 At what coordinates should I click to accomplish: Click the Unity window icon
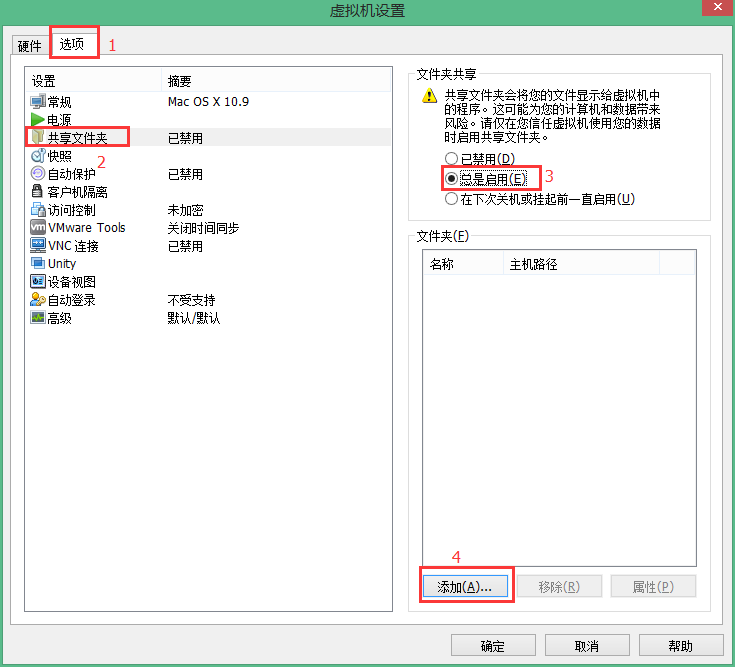(38, 263)
